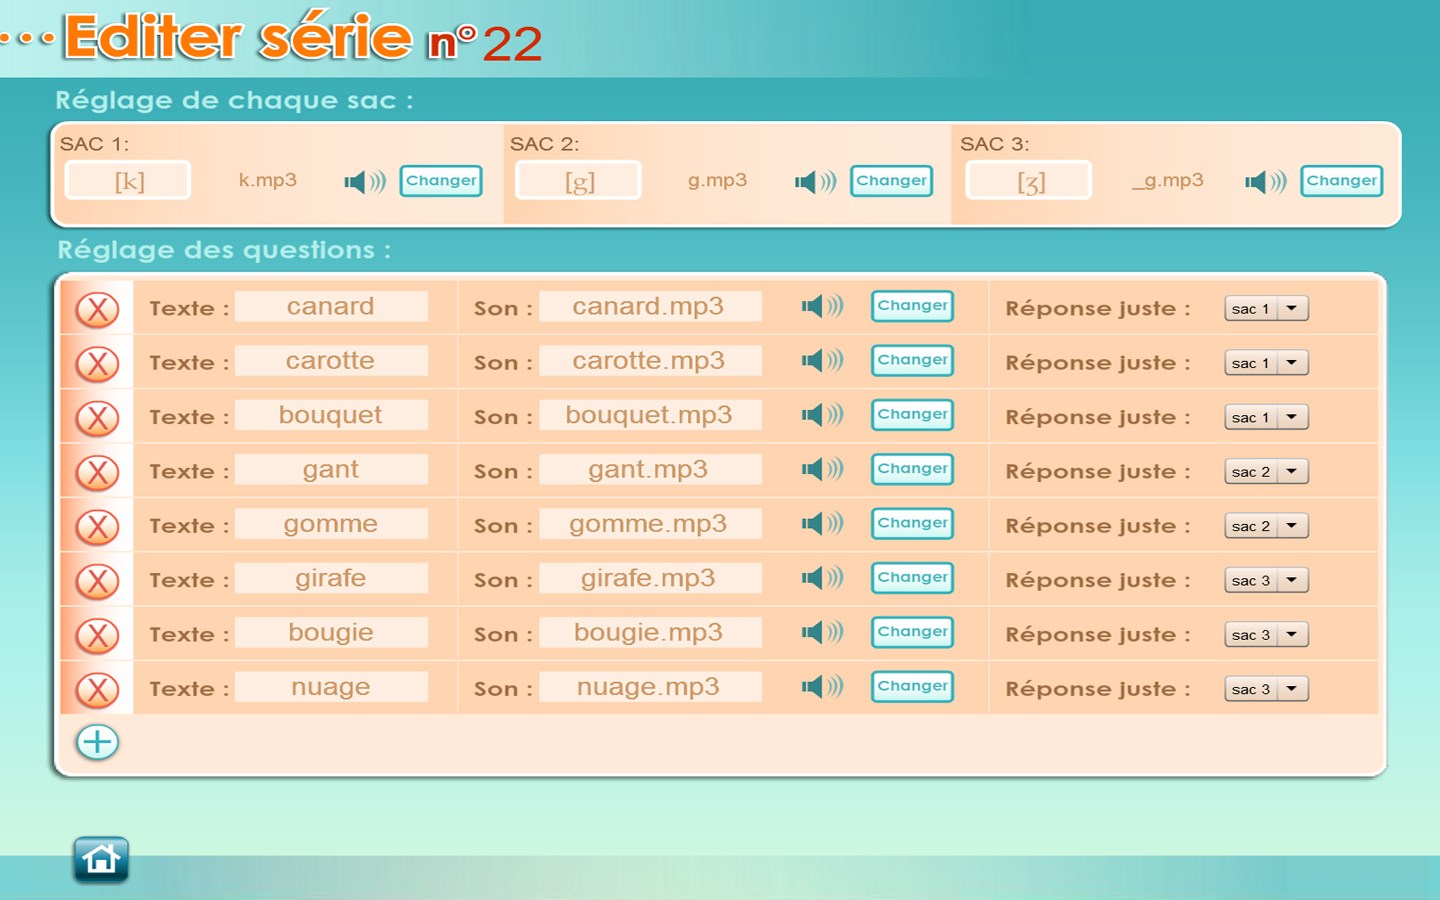Change the canard.mp3 sound file
Screen dimensions: 1440x900
913,306
